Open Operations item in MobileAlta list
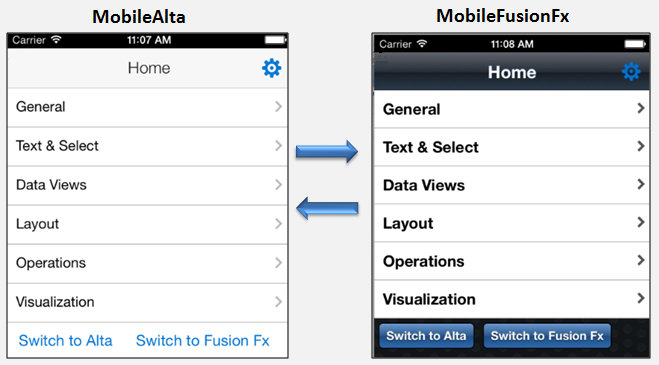The image size is (659, 365). click(x=148, y=263)
